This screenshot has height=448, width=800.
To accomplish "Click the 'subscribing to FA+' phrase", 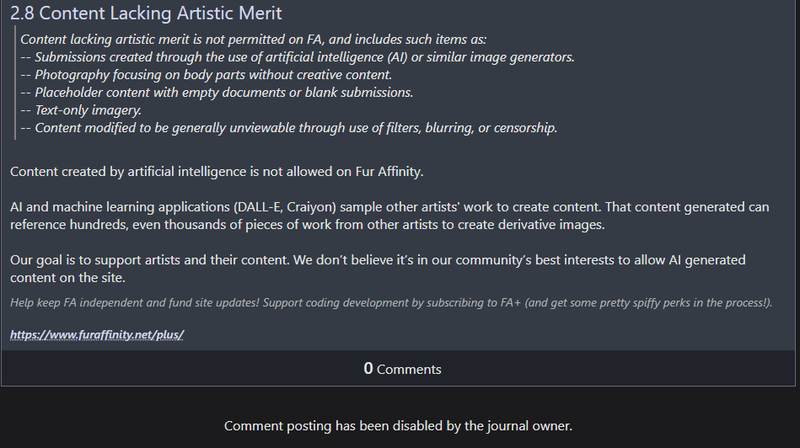I will [473, 303].
